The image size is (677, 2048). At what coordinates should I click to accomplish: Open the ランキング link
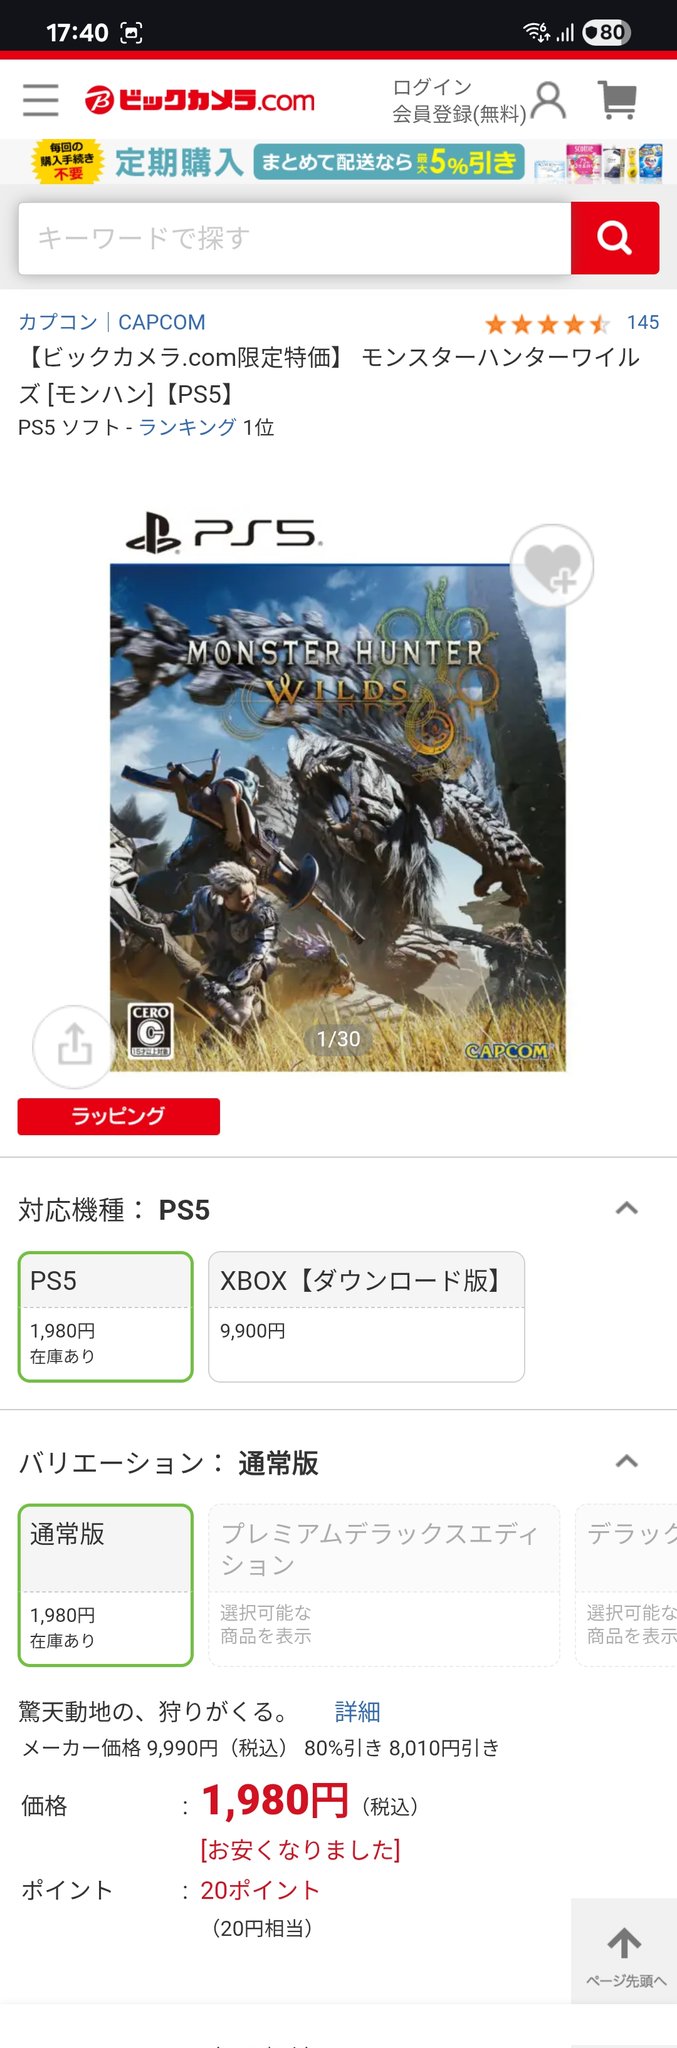pyautogui.click(x=187, y=427)
